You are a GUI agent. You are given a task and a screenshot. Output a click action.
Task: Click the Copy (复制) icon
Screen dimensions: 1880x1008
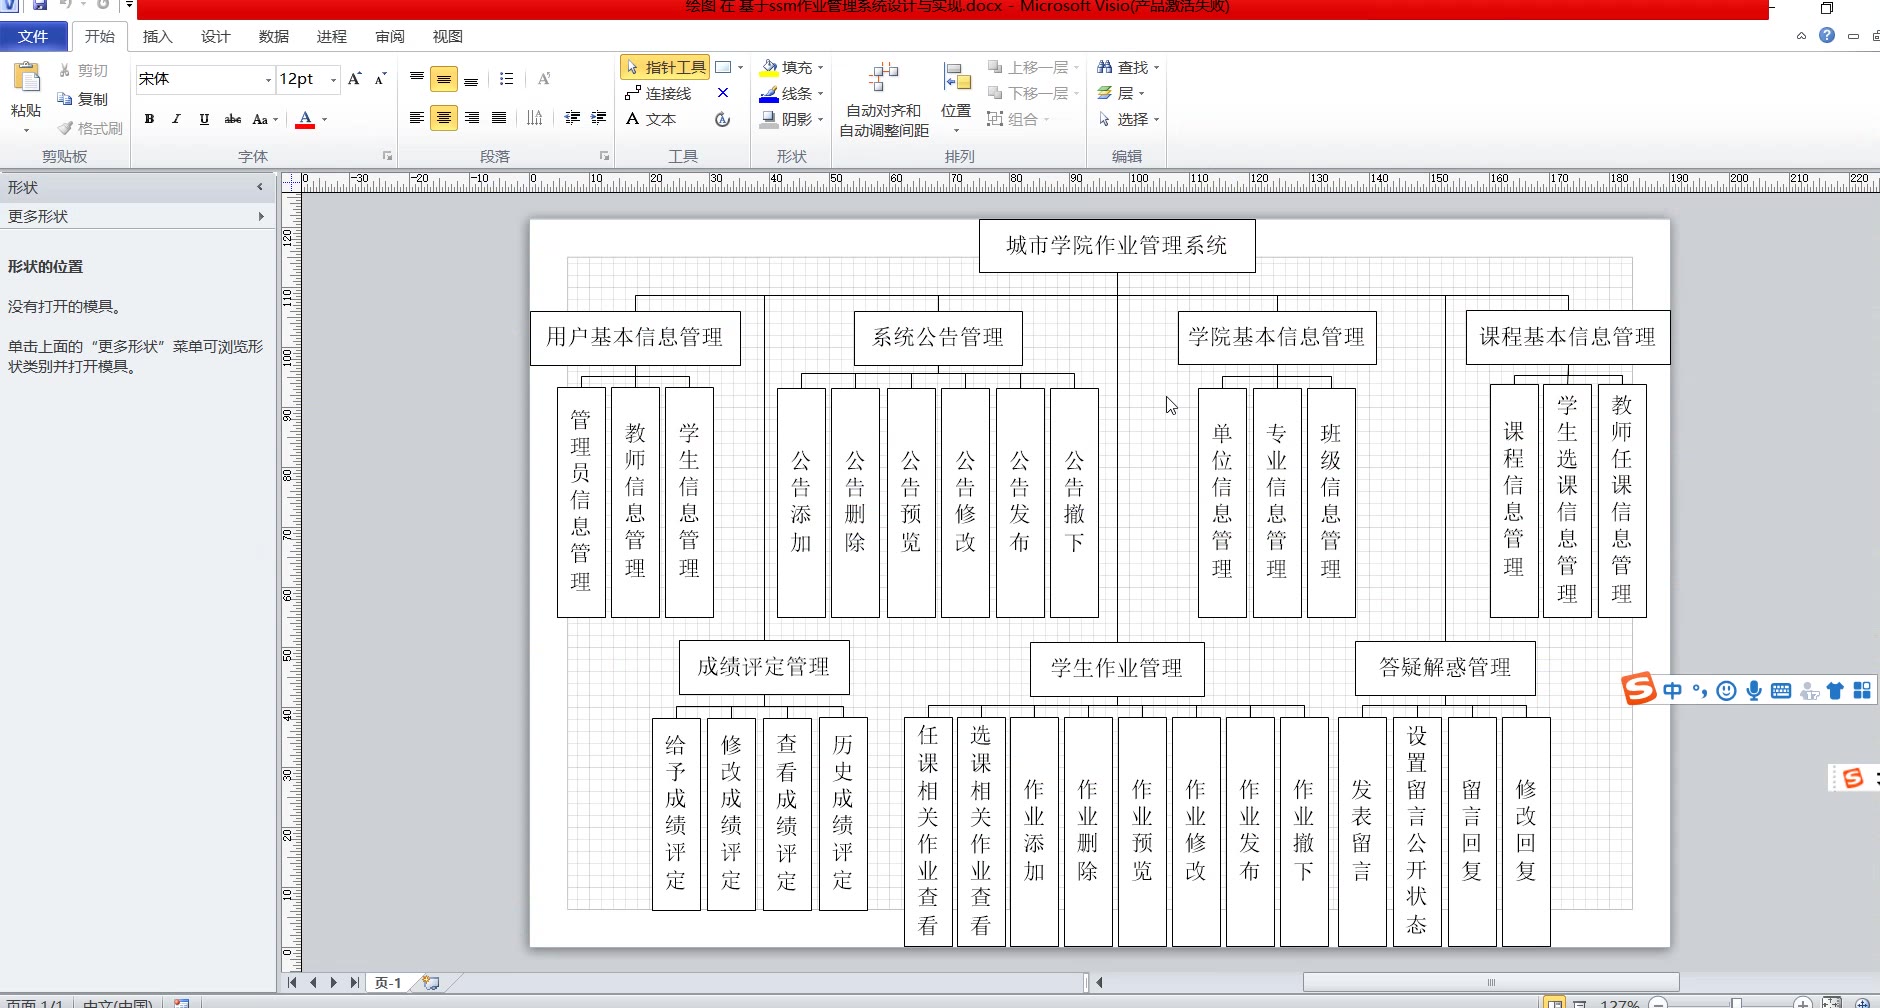click(82, 99)
